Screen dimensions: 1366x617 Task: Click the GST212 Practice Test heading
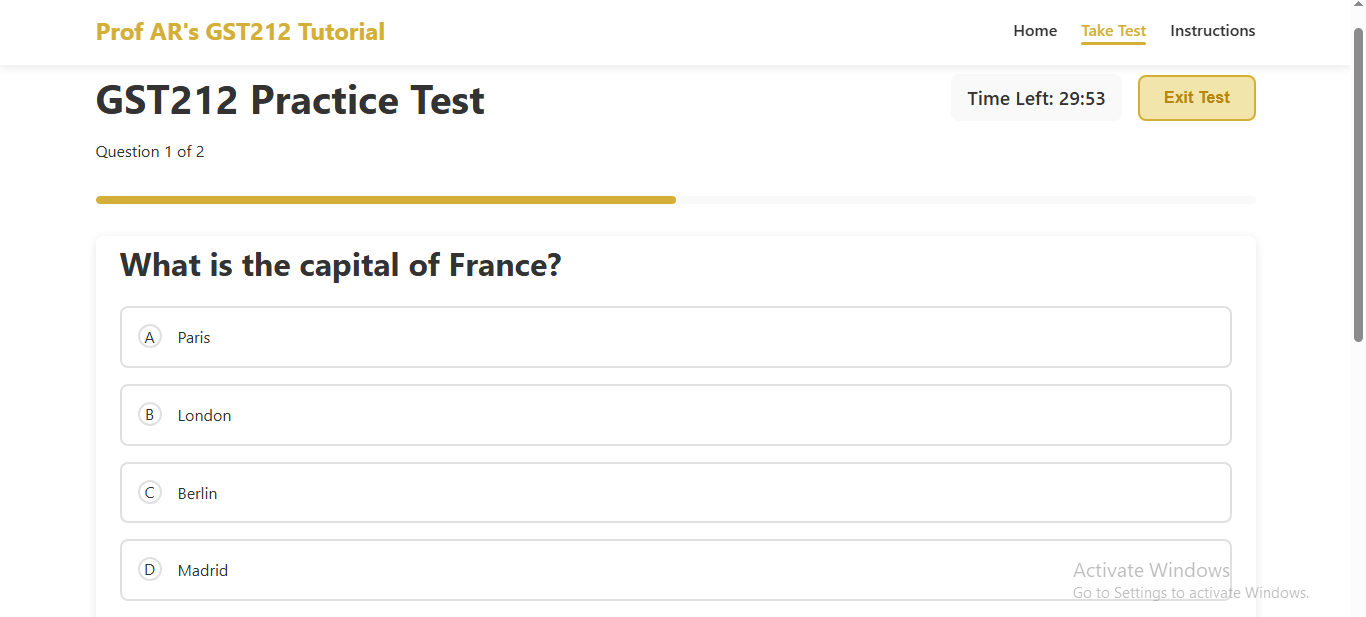(x=290, y=101)
